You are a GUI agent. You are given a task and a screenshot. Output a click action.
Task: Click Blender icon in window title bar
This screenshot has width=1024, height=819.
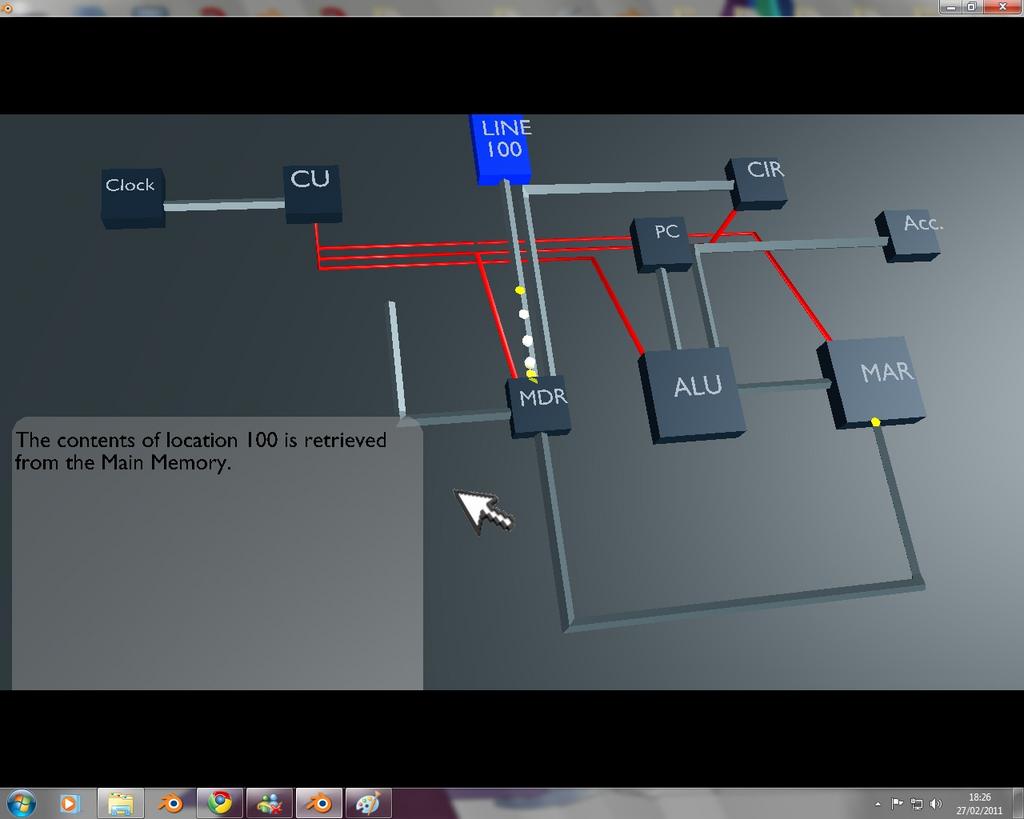8,8
